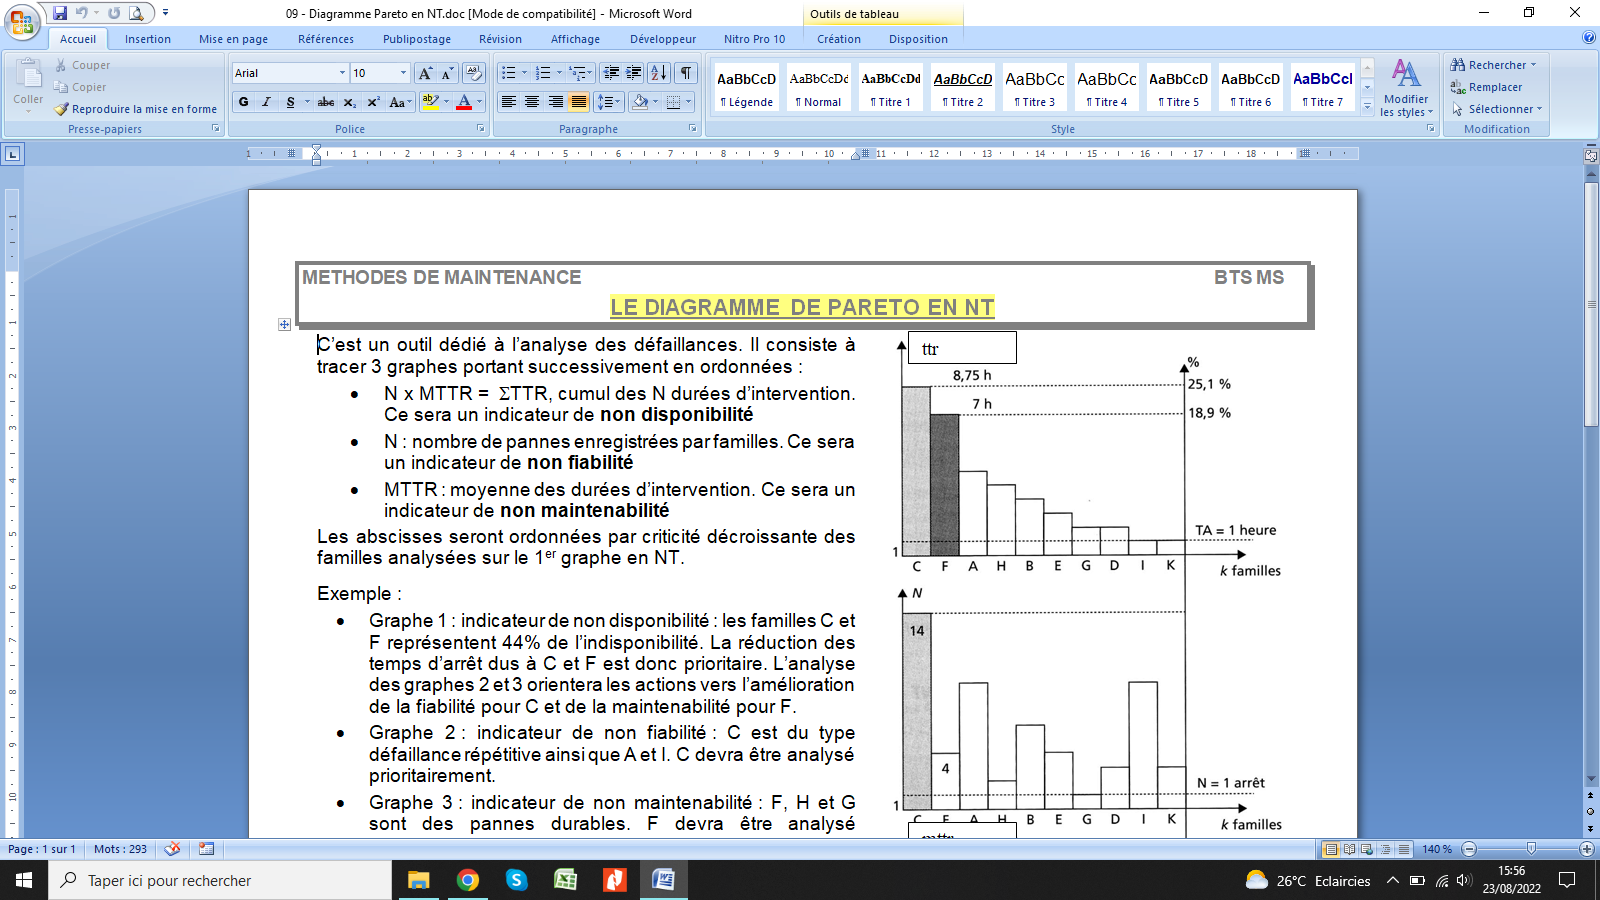Apply superscript formatting
The image size is (1600, 900).
click(x=373, y=102)
